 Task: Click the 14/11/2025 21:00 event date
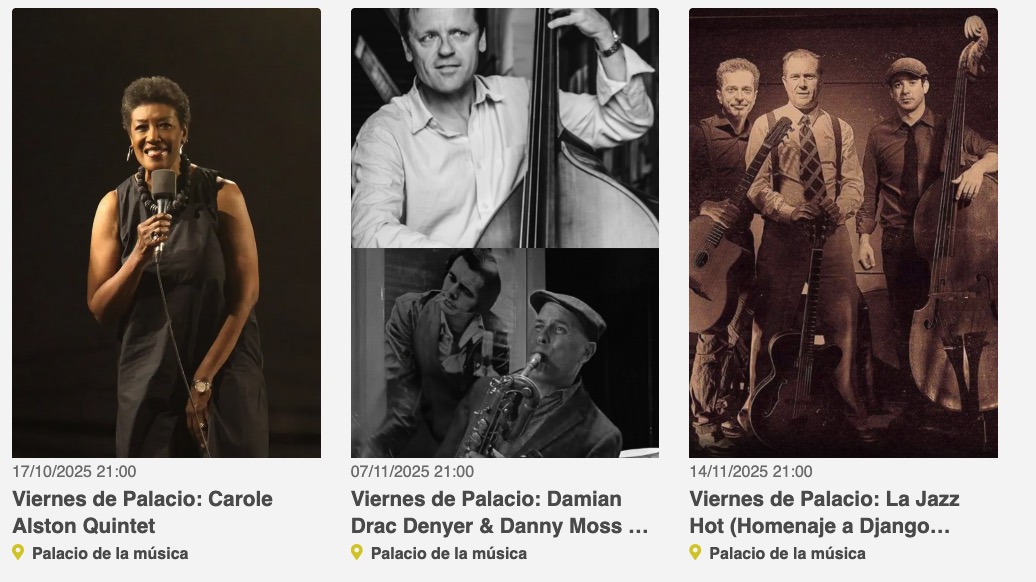click(751, 472)
